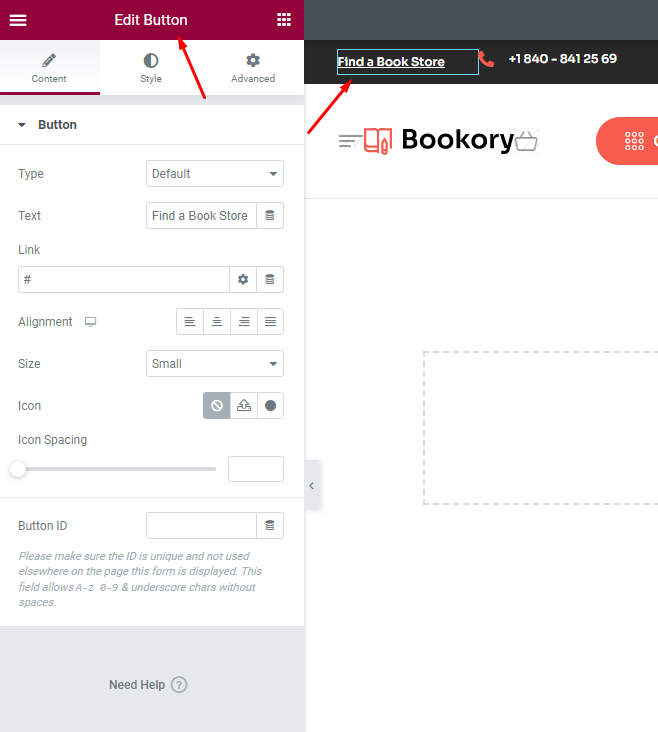Click the responsive device icon beside Alignment
658x732 pixels.
tap(91, 322)
